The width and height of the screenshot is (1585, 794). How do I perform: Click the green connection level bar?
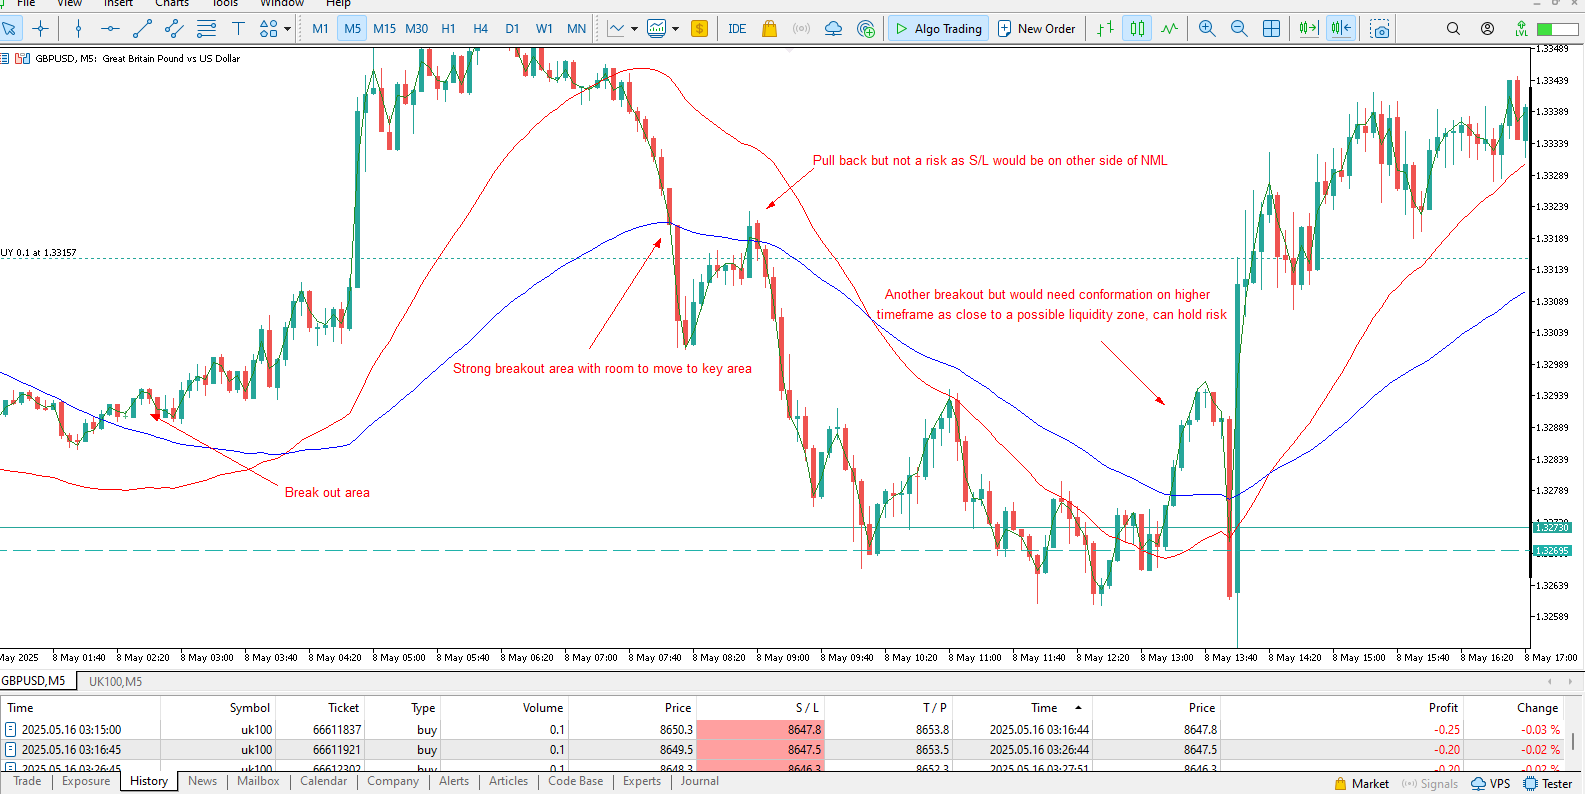(1557, 29)
